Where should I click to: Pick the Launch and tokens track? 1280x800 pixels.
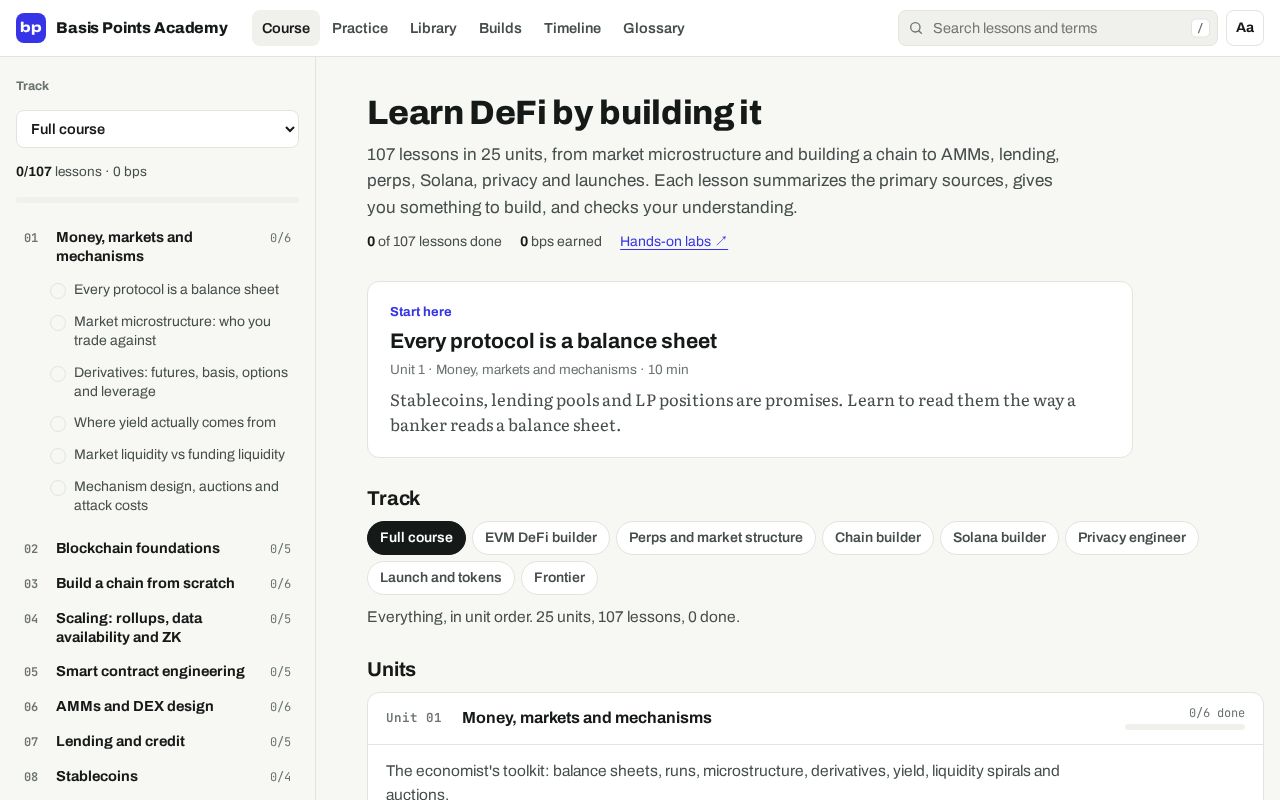(441, 578)
